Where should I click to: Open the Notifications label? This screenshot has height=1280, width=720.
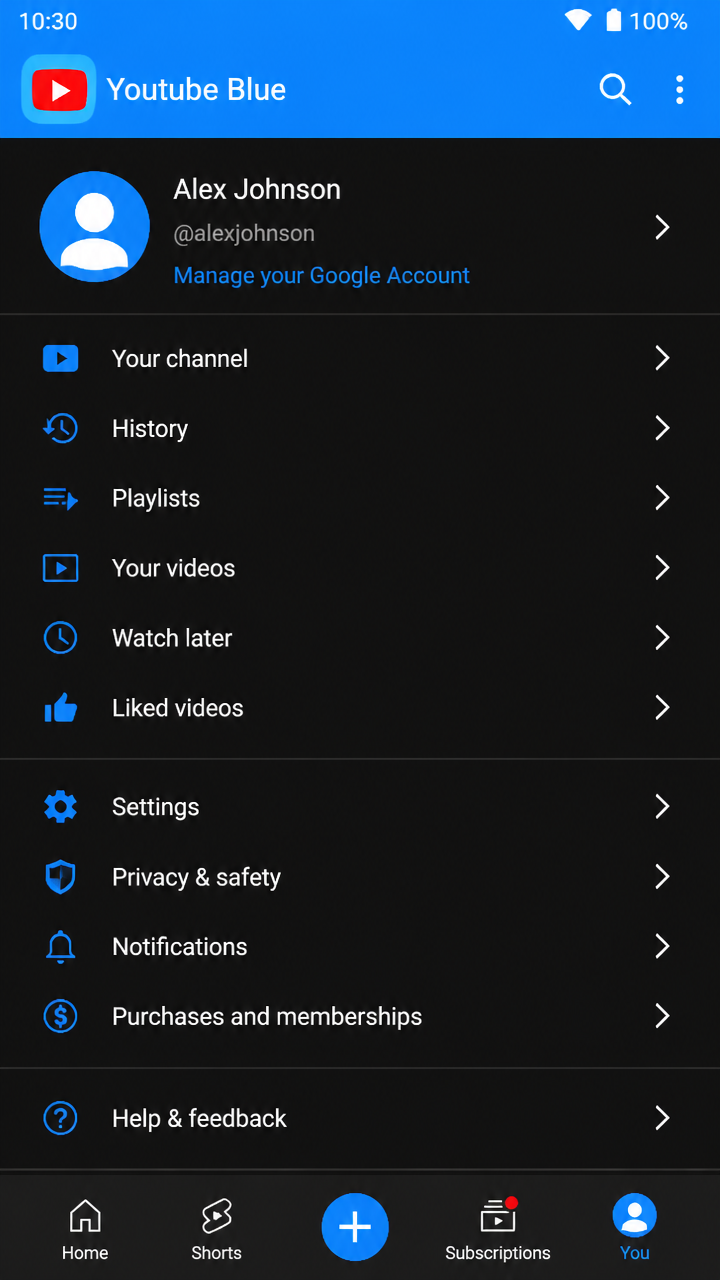(180, 947)
